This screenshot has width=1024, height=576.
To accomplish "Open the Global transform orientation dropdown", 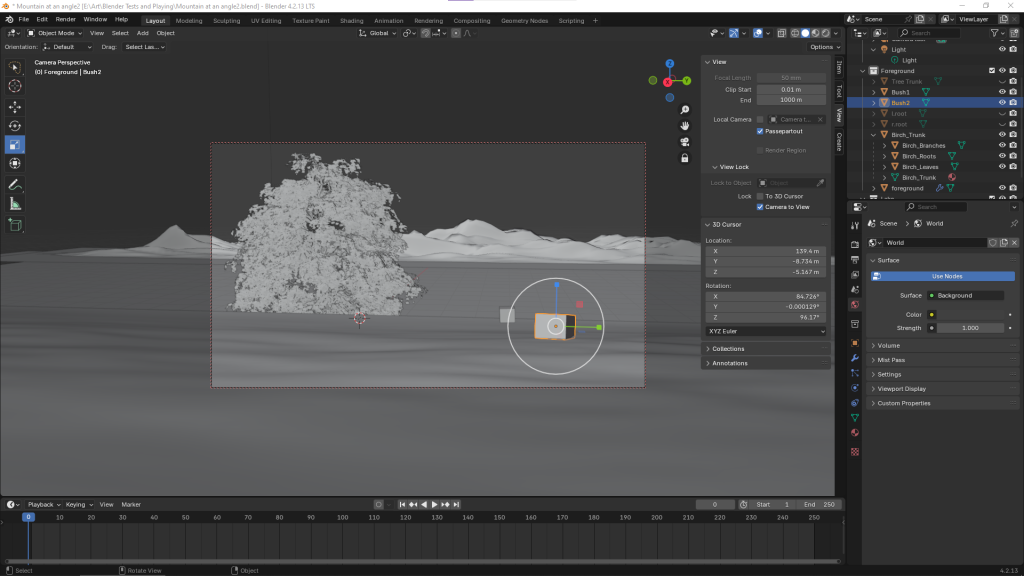I will (377, 33).
